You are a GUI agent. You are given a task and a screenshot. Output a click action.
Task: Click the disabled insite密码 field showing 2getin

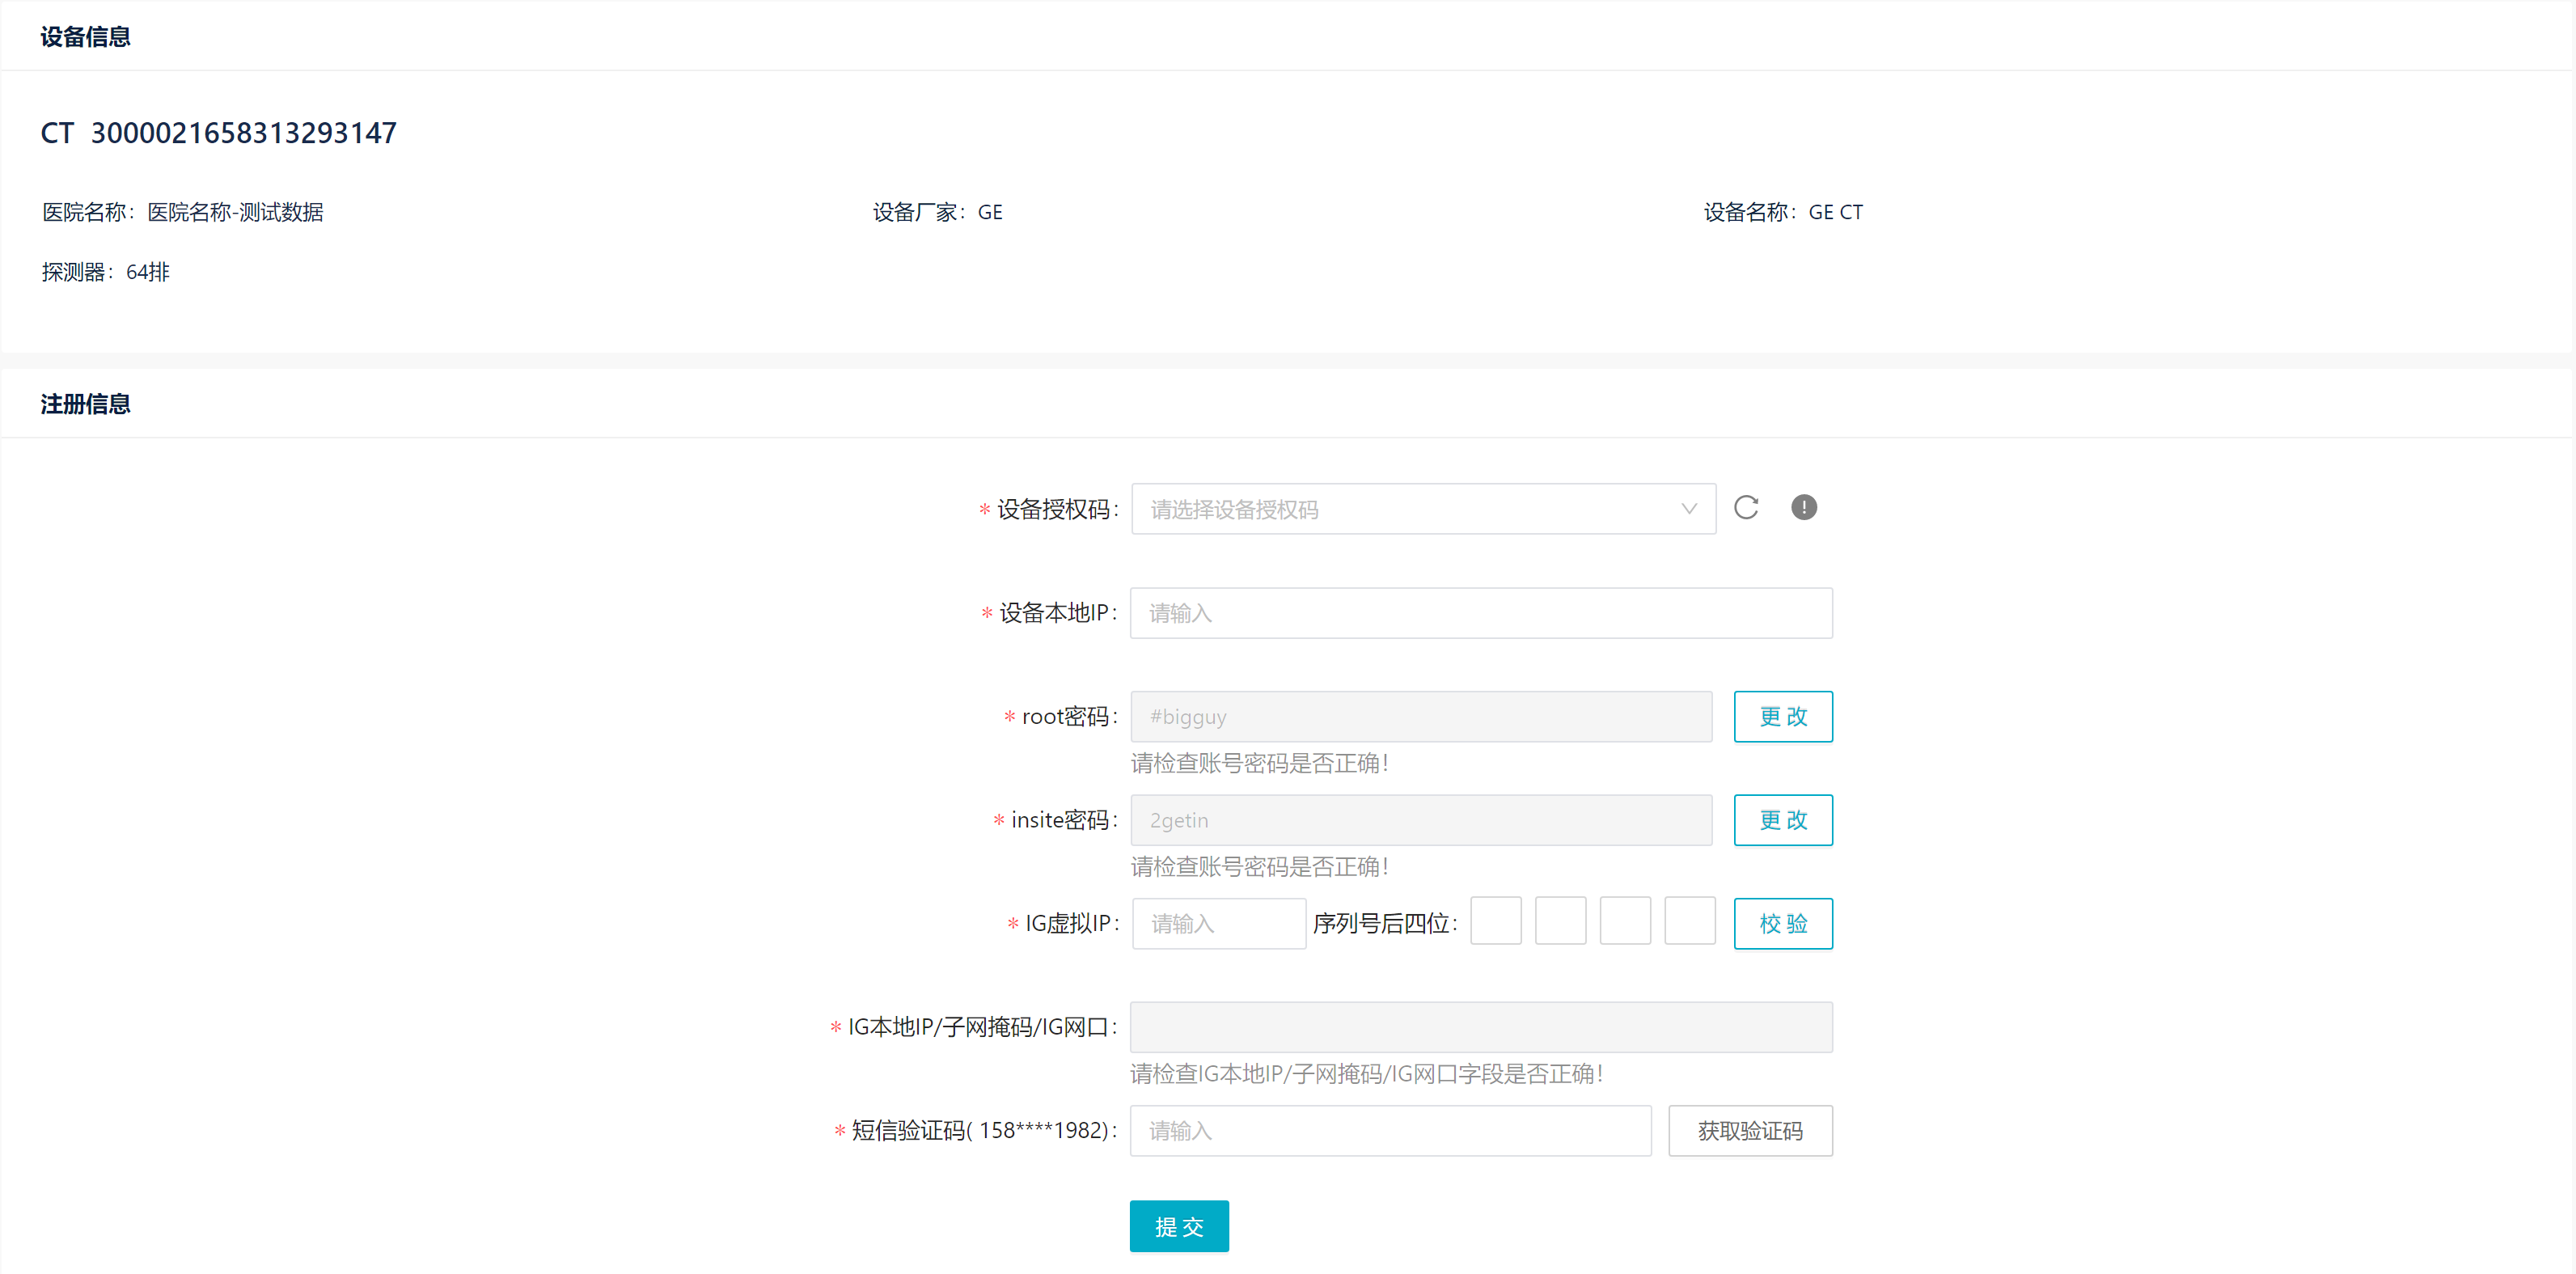click(x=1420, y=819)
